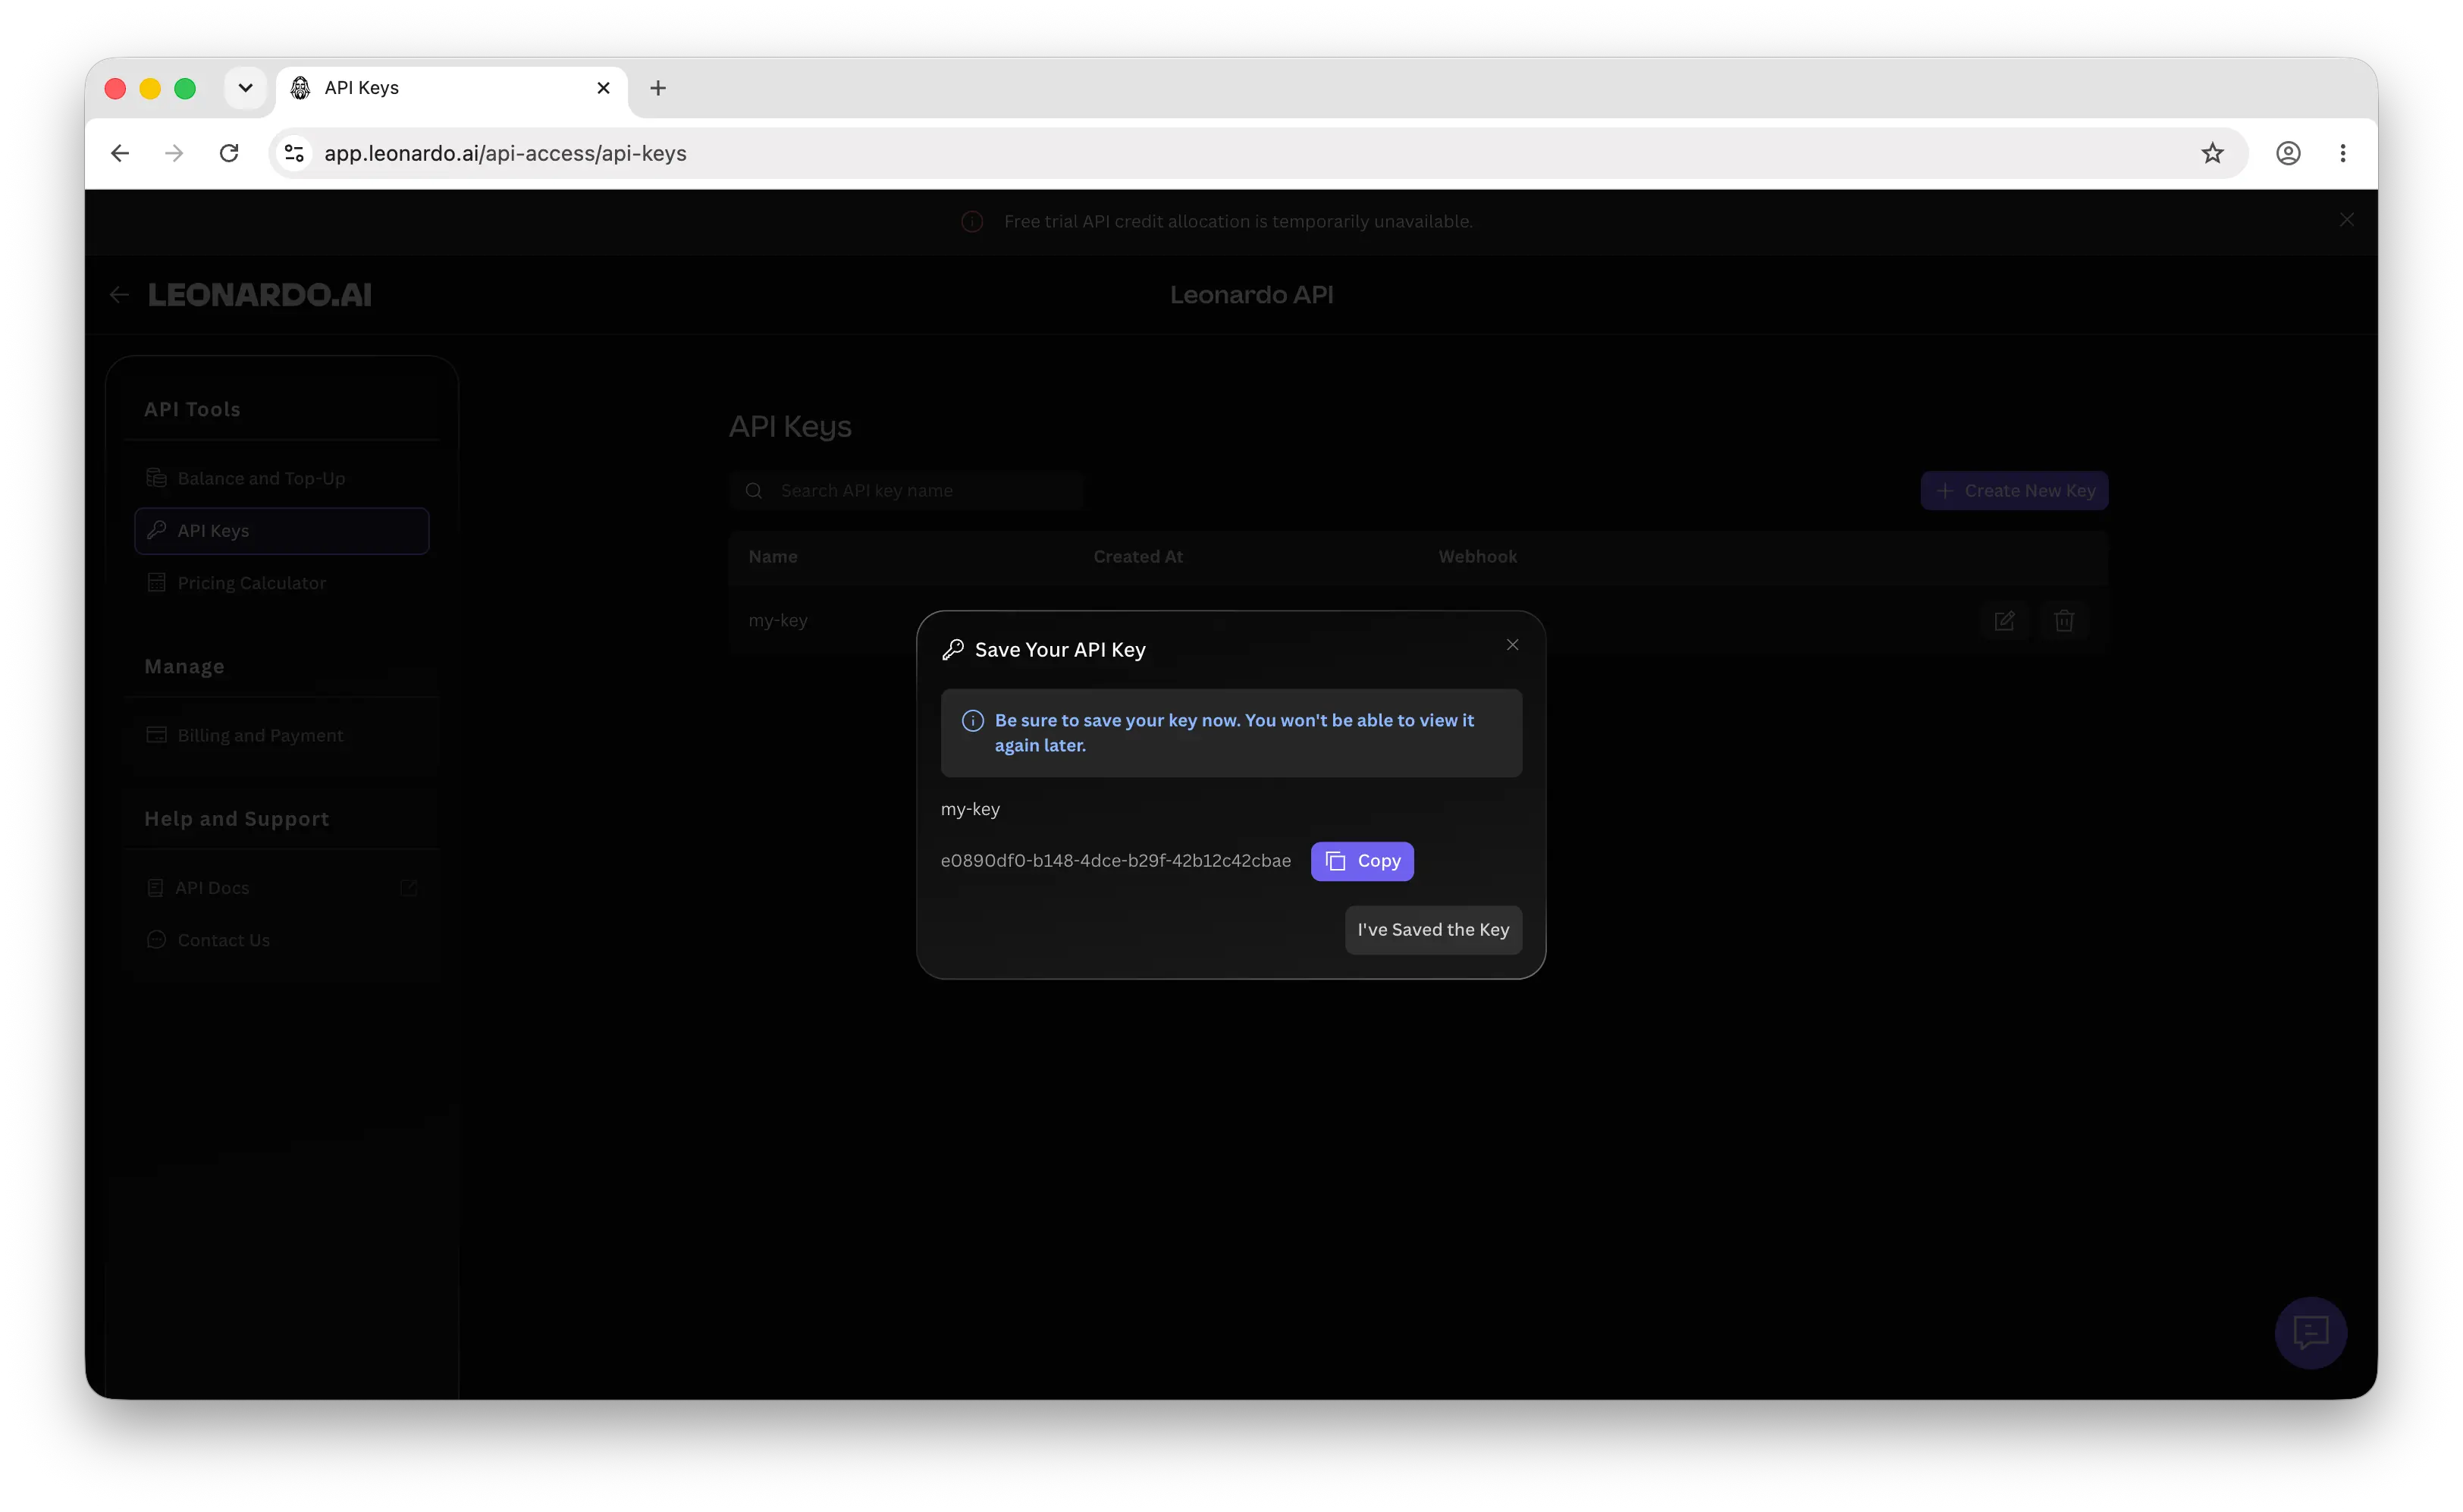Click the magnifier icon in the search field
The height and width of the screenshot is (1512, 2463).
tap(754, 491)
